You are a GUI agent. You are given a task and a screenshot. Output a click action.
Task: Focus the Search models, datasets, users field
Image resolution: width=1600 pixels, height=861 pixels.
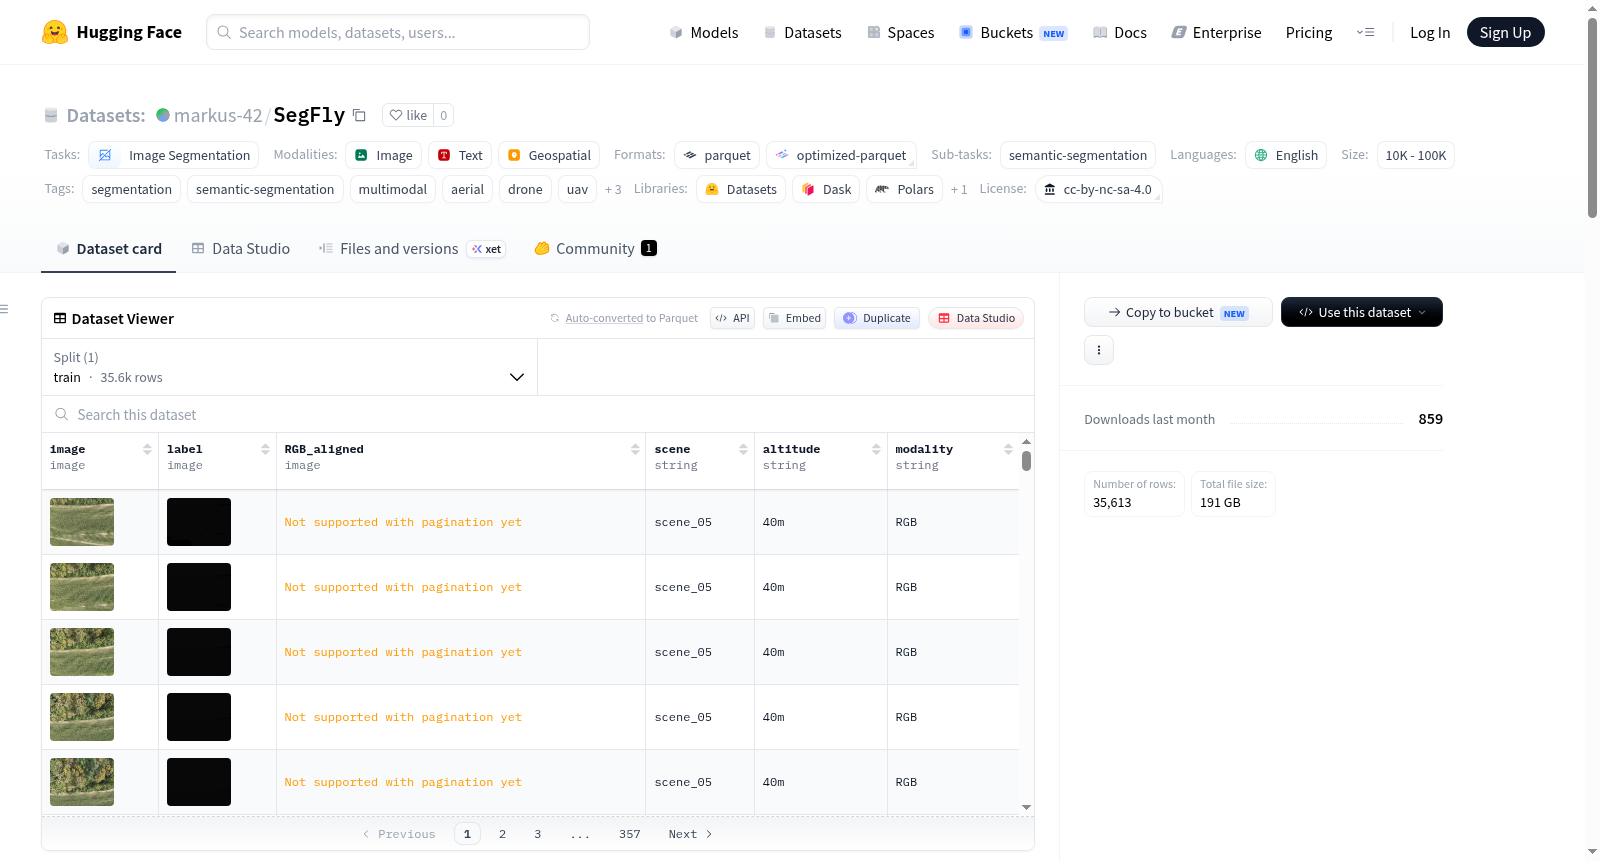pyautogui.click(x=398, y=32)
